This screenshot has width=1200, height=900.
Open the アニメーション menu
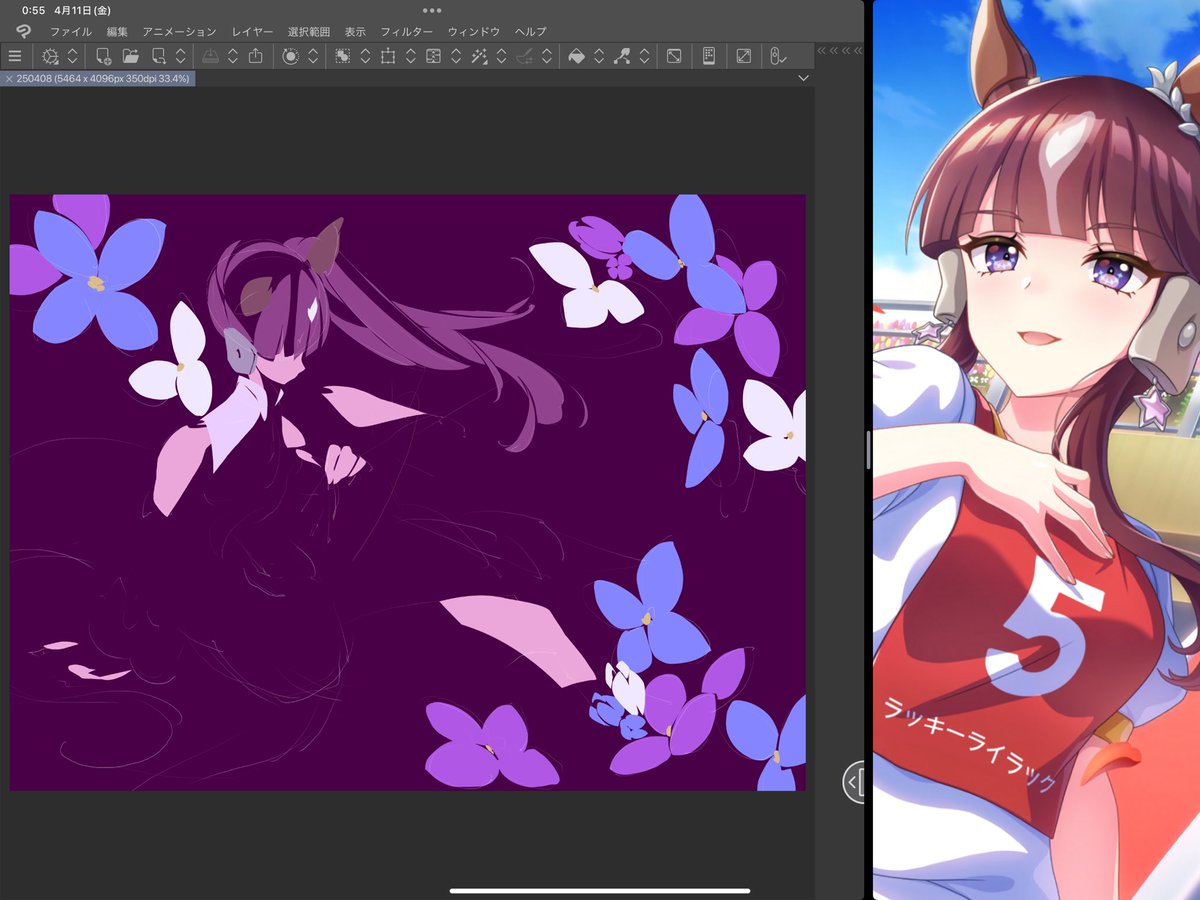click(179, 32)
